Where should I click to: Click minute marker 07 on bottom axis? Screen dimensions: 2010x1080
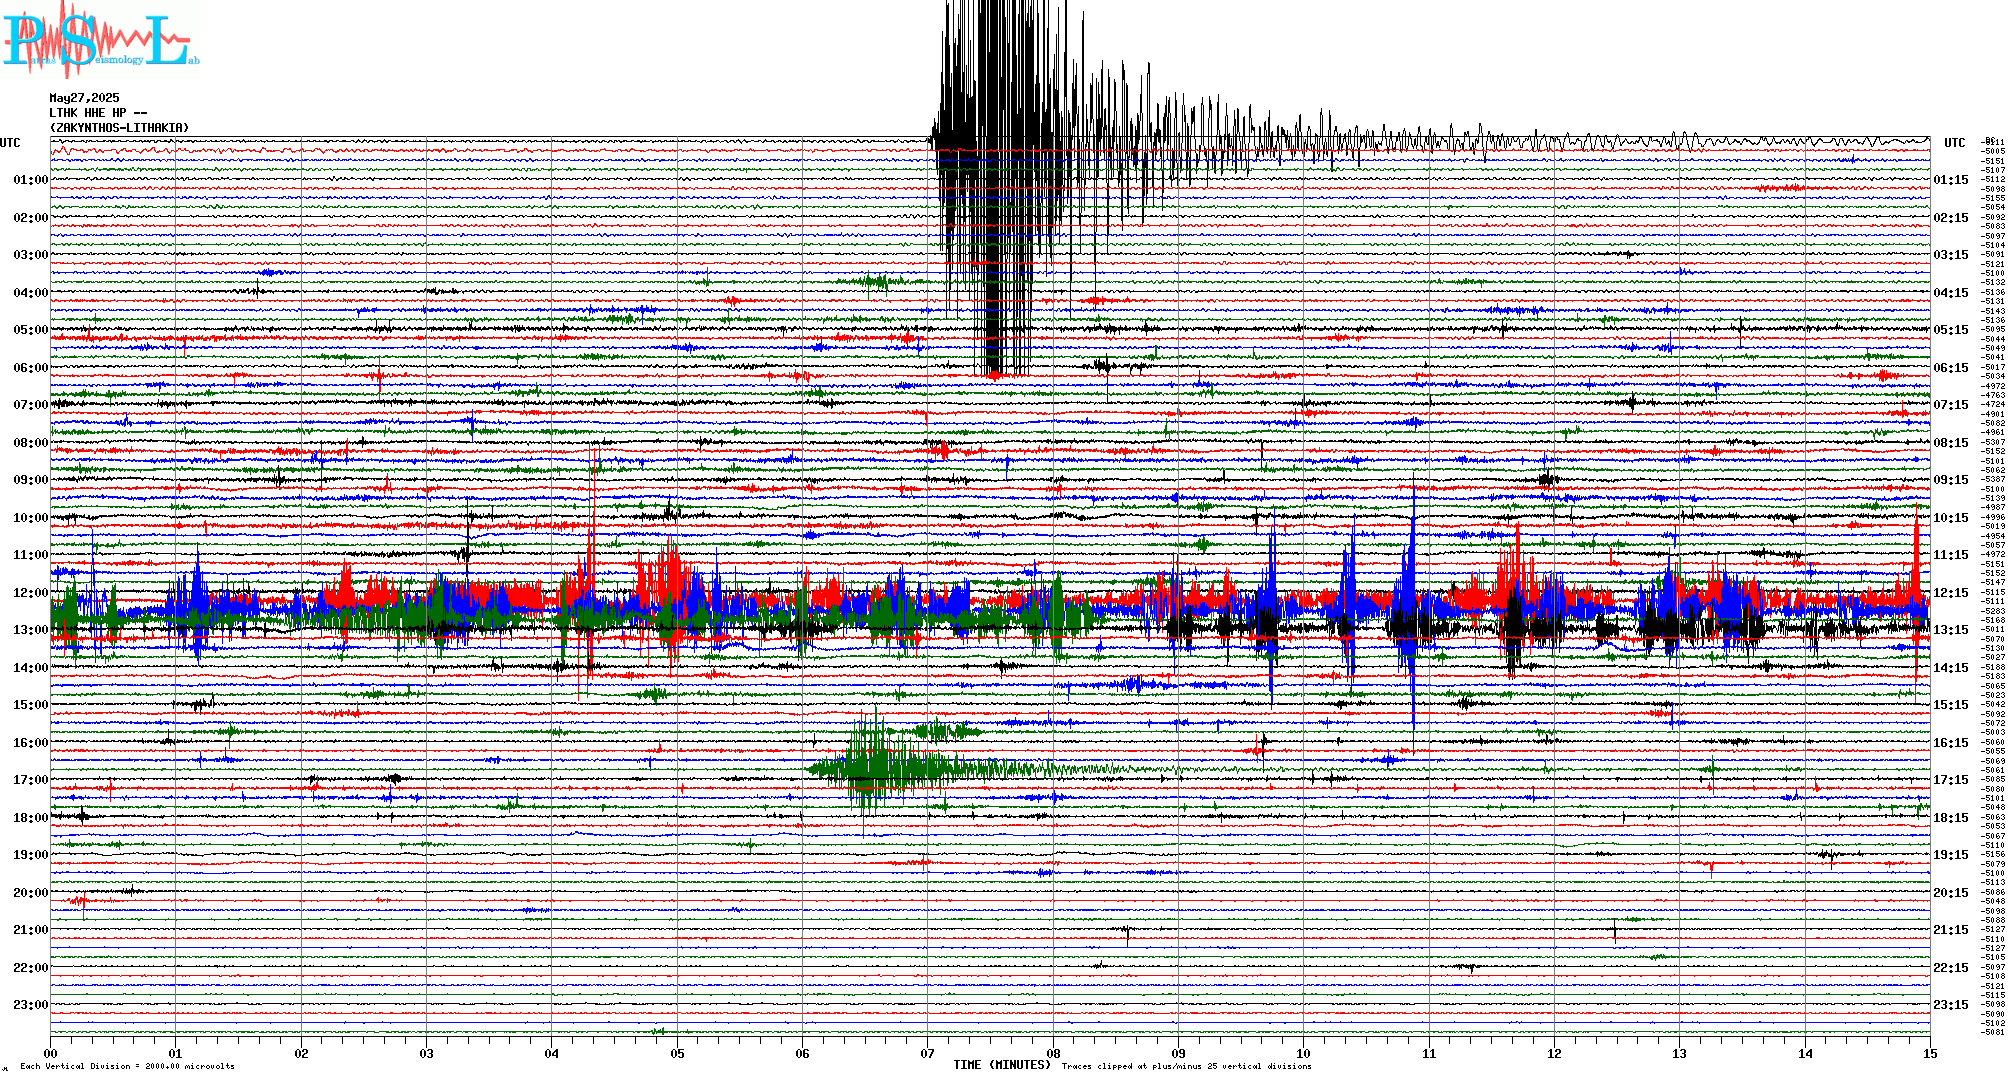(x=928, y=1053)
